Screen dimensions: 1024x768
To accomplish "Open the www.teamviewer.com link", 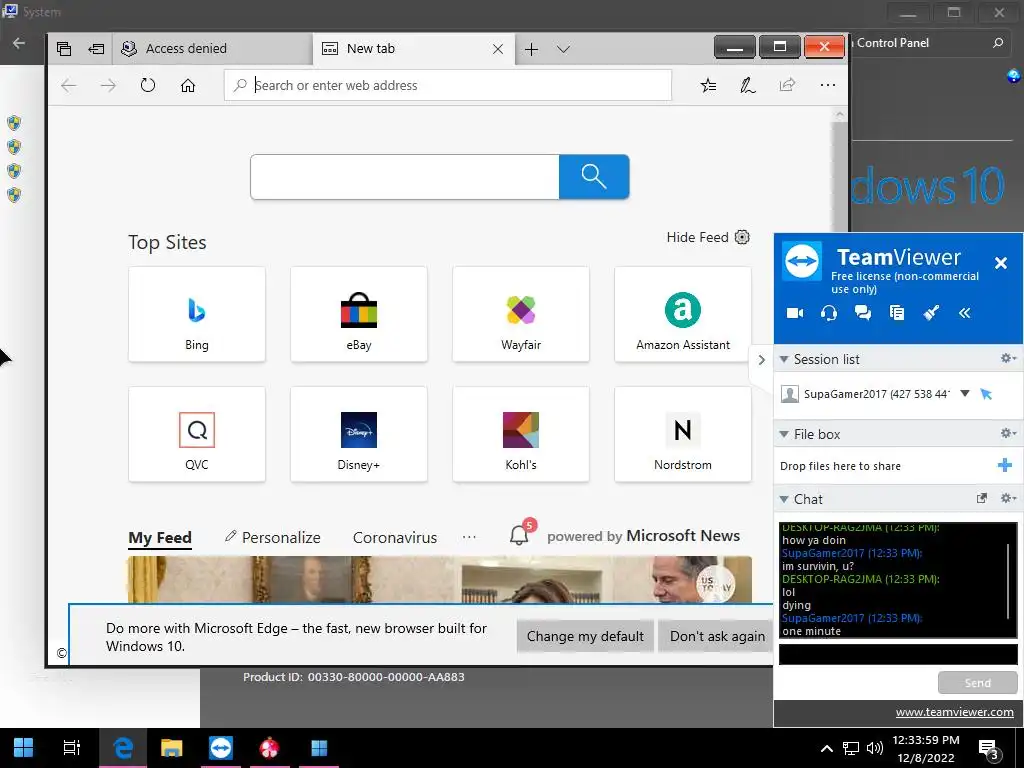I will (954, 712).
